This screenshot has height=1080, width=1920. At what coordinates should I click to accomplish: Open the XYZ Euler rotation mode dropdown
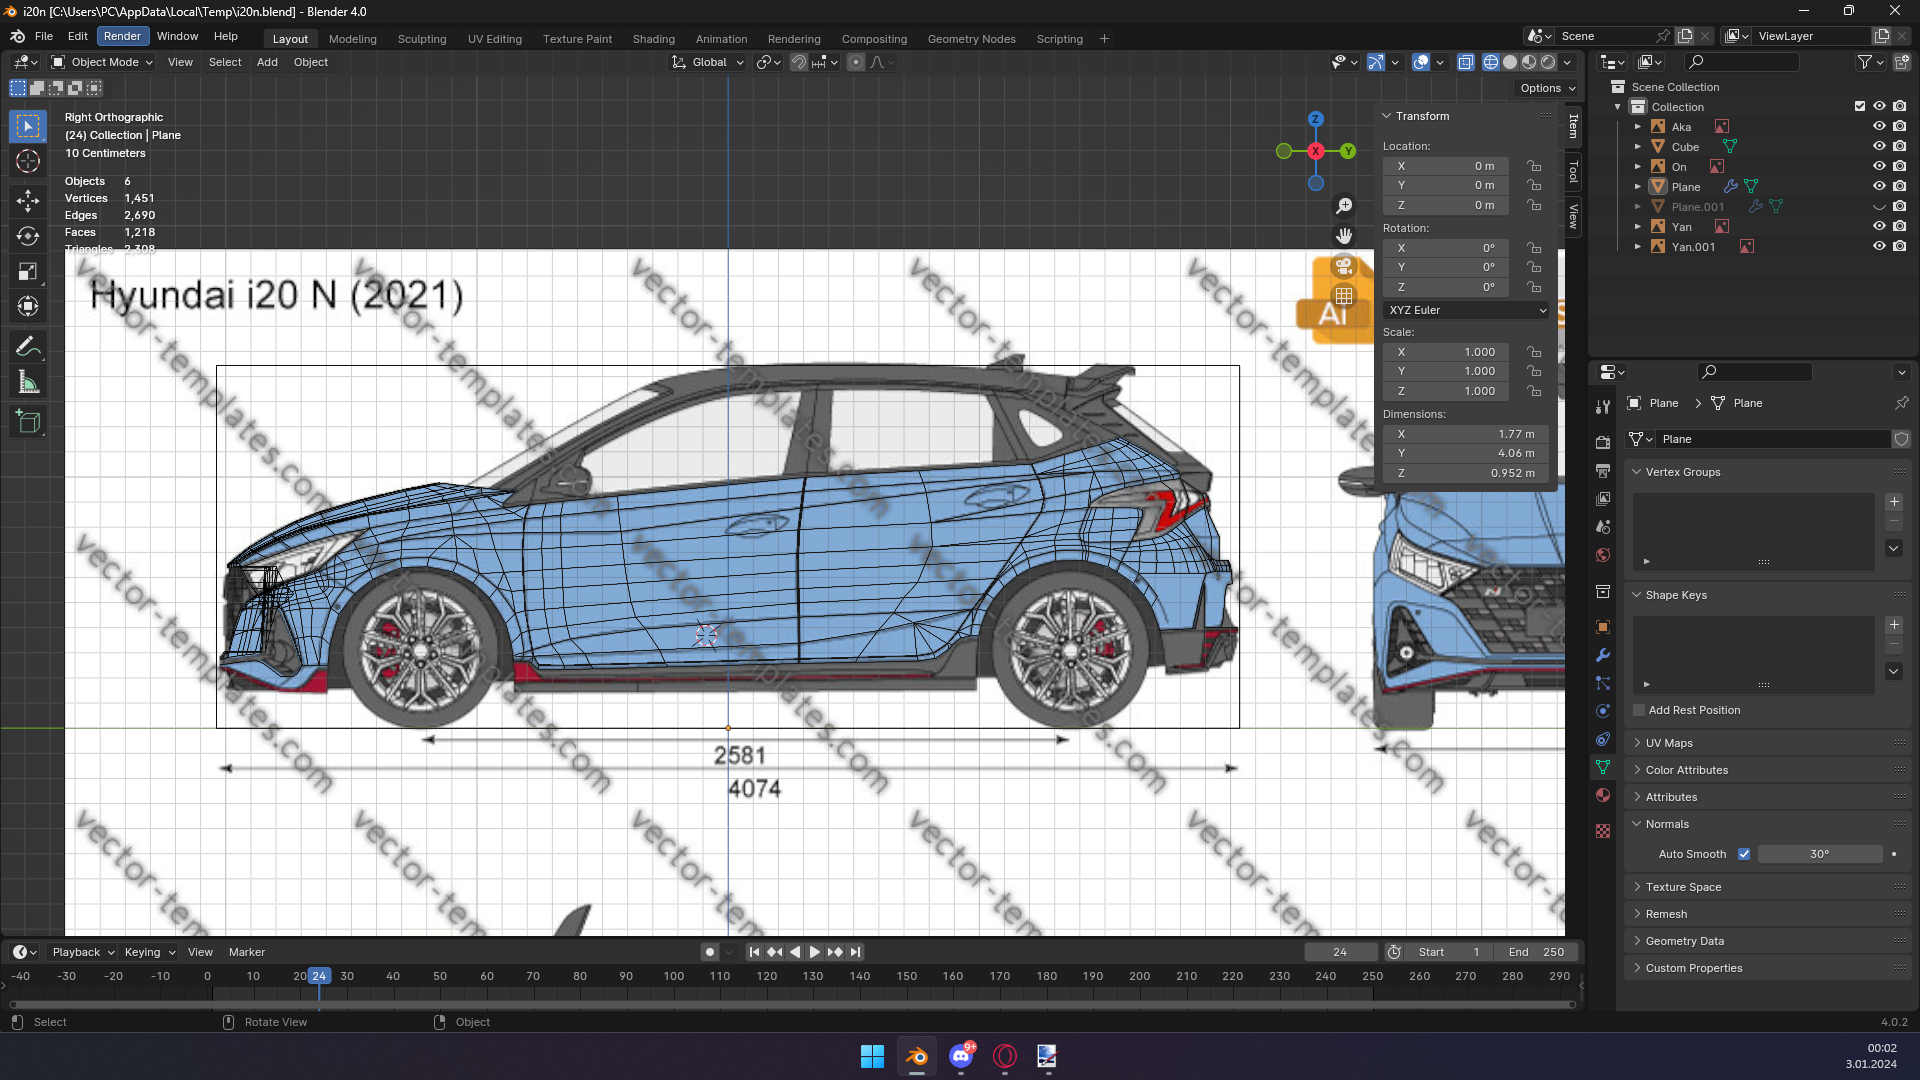coord(1466,310)
